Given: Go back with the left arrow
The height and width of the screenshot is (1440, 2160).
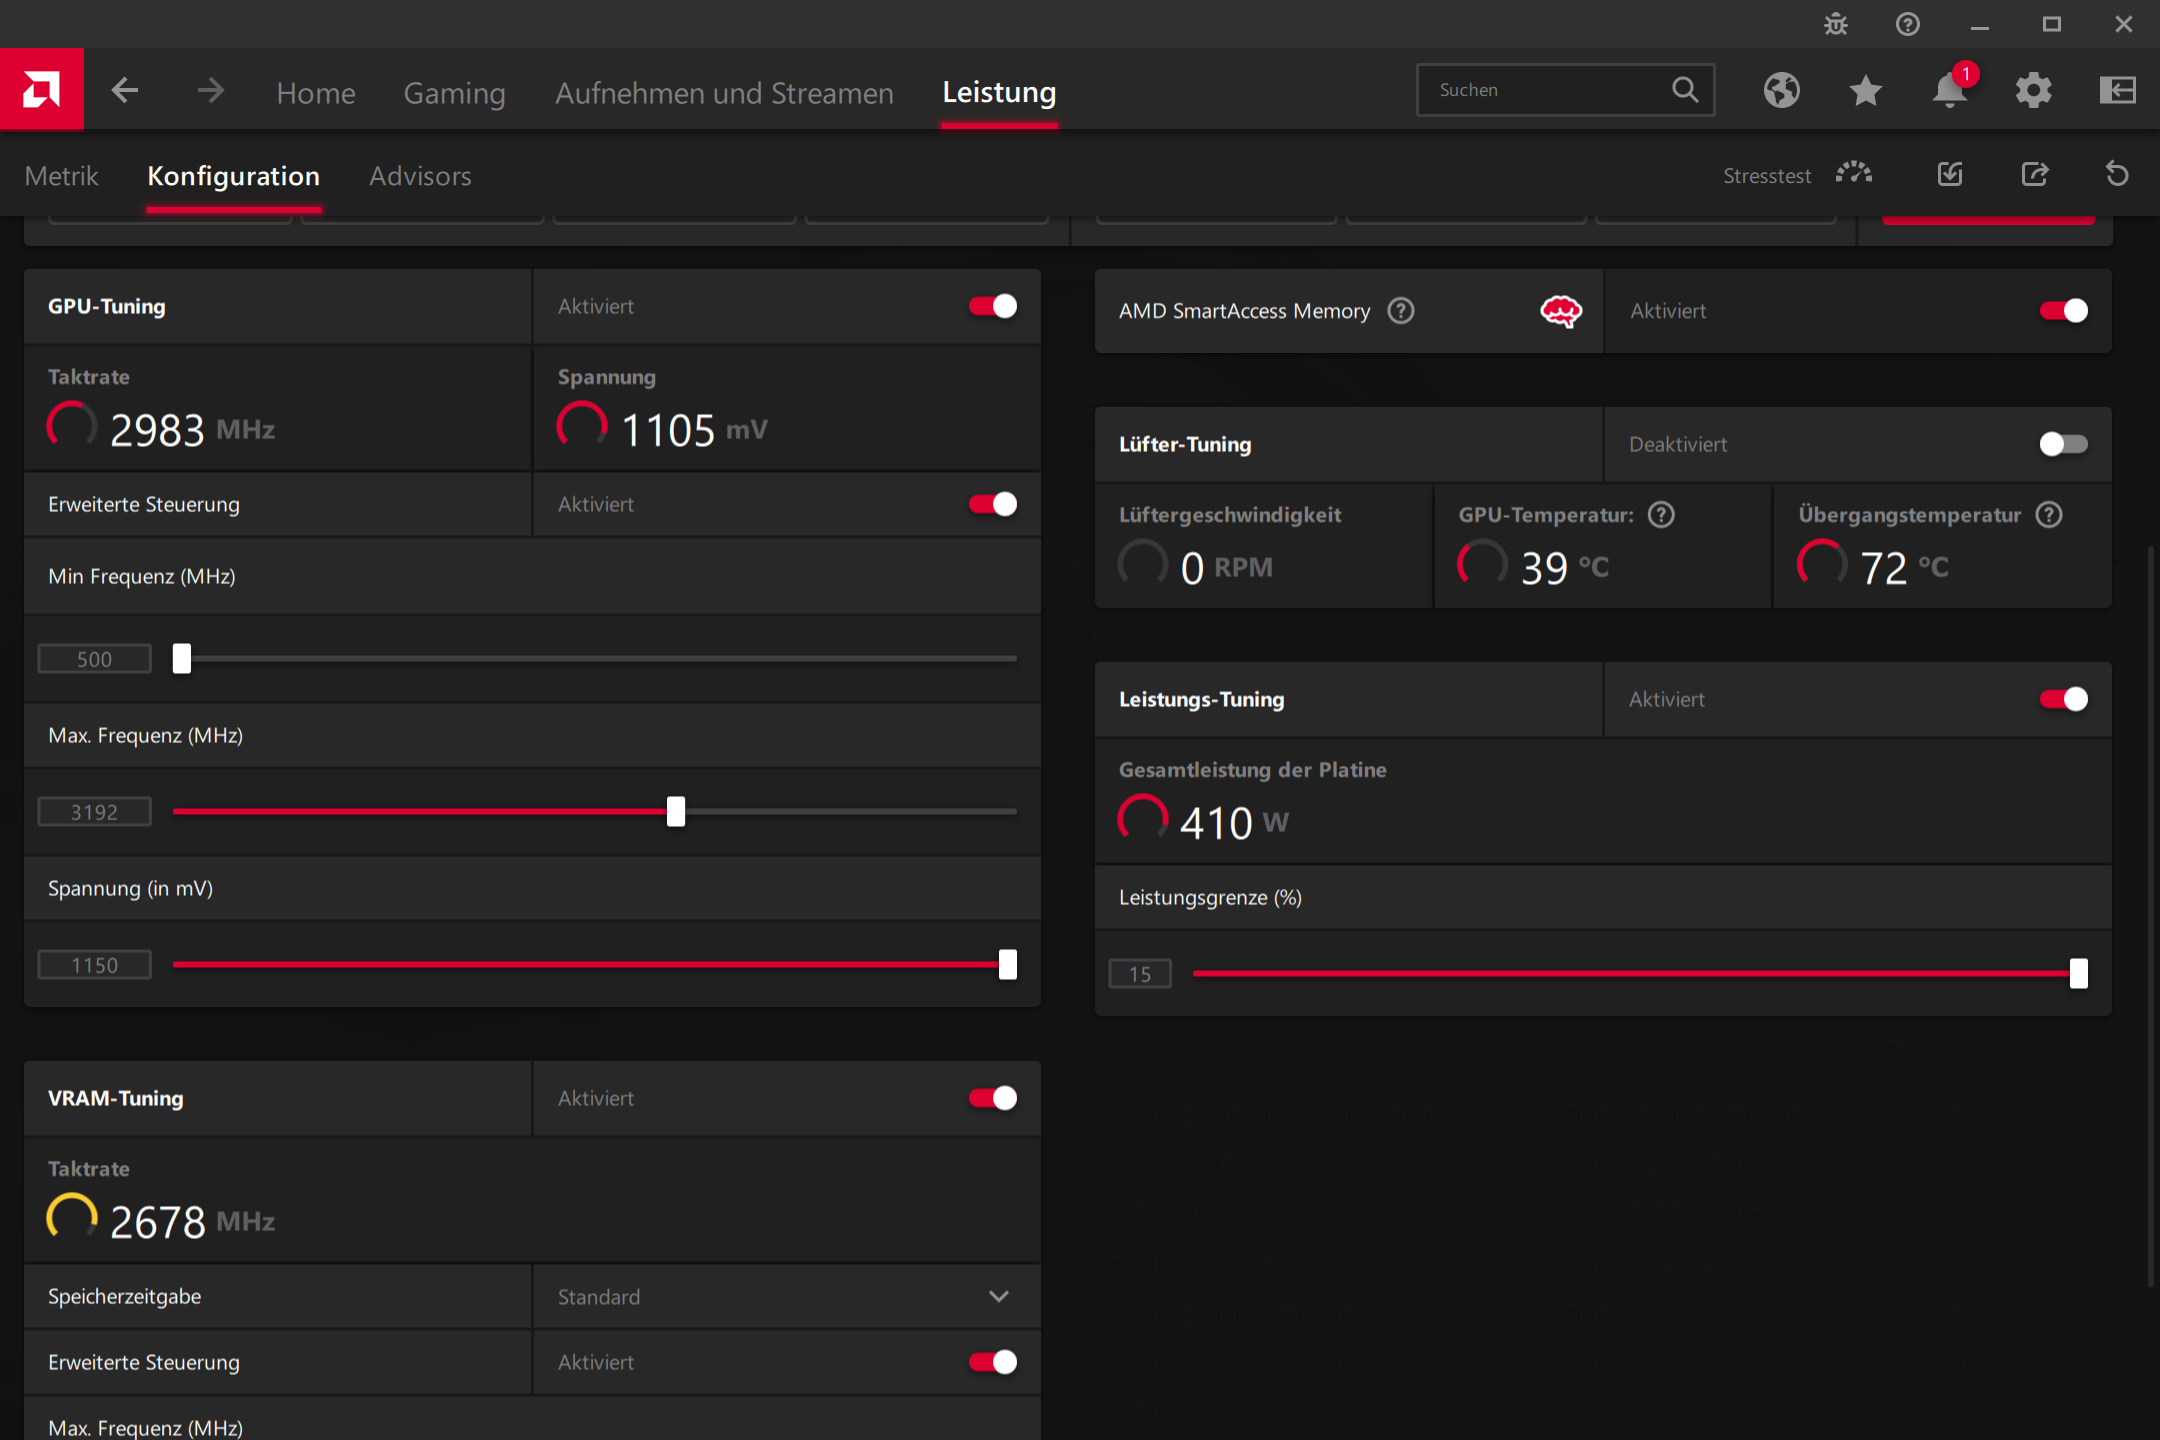Looking at the screenshot, I should 125,91.
